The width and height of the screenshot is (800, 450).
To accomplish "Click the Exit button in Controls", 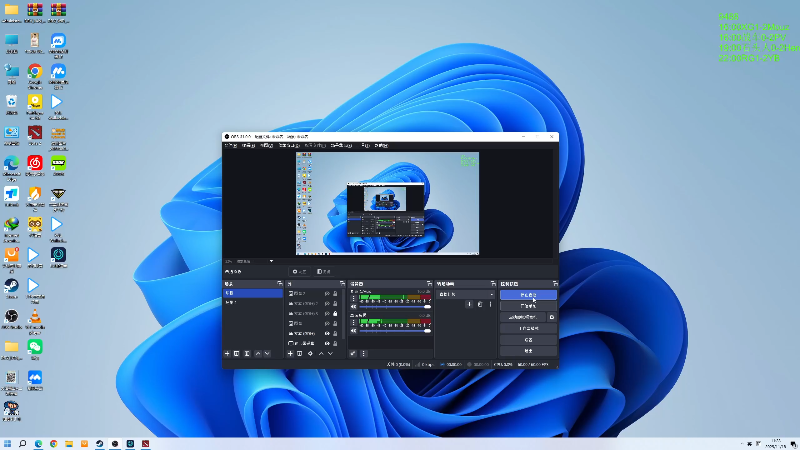I will (x=528, y=351).
